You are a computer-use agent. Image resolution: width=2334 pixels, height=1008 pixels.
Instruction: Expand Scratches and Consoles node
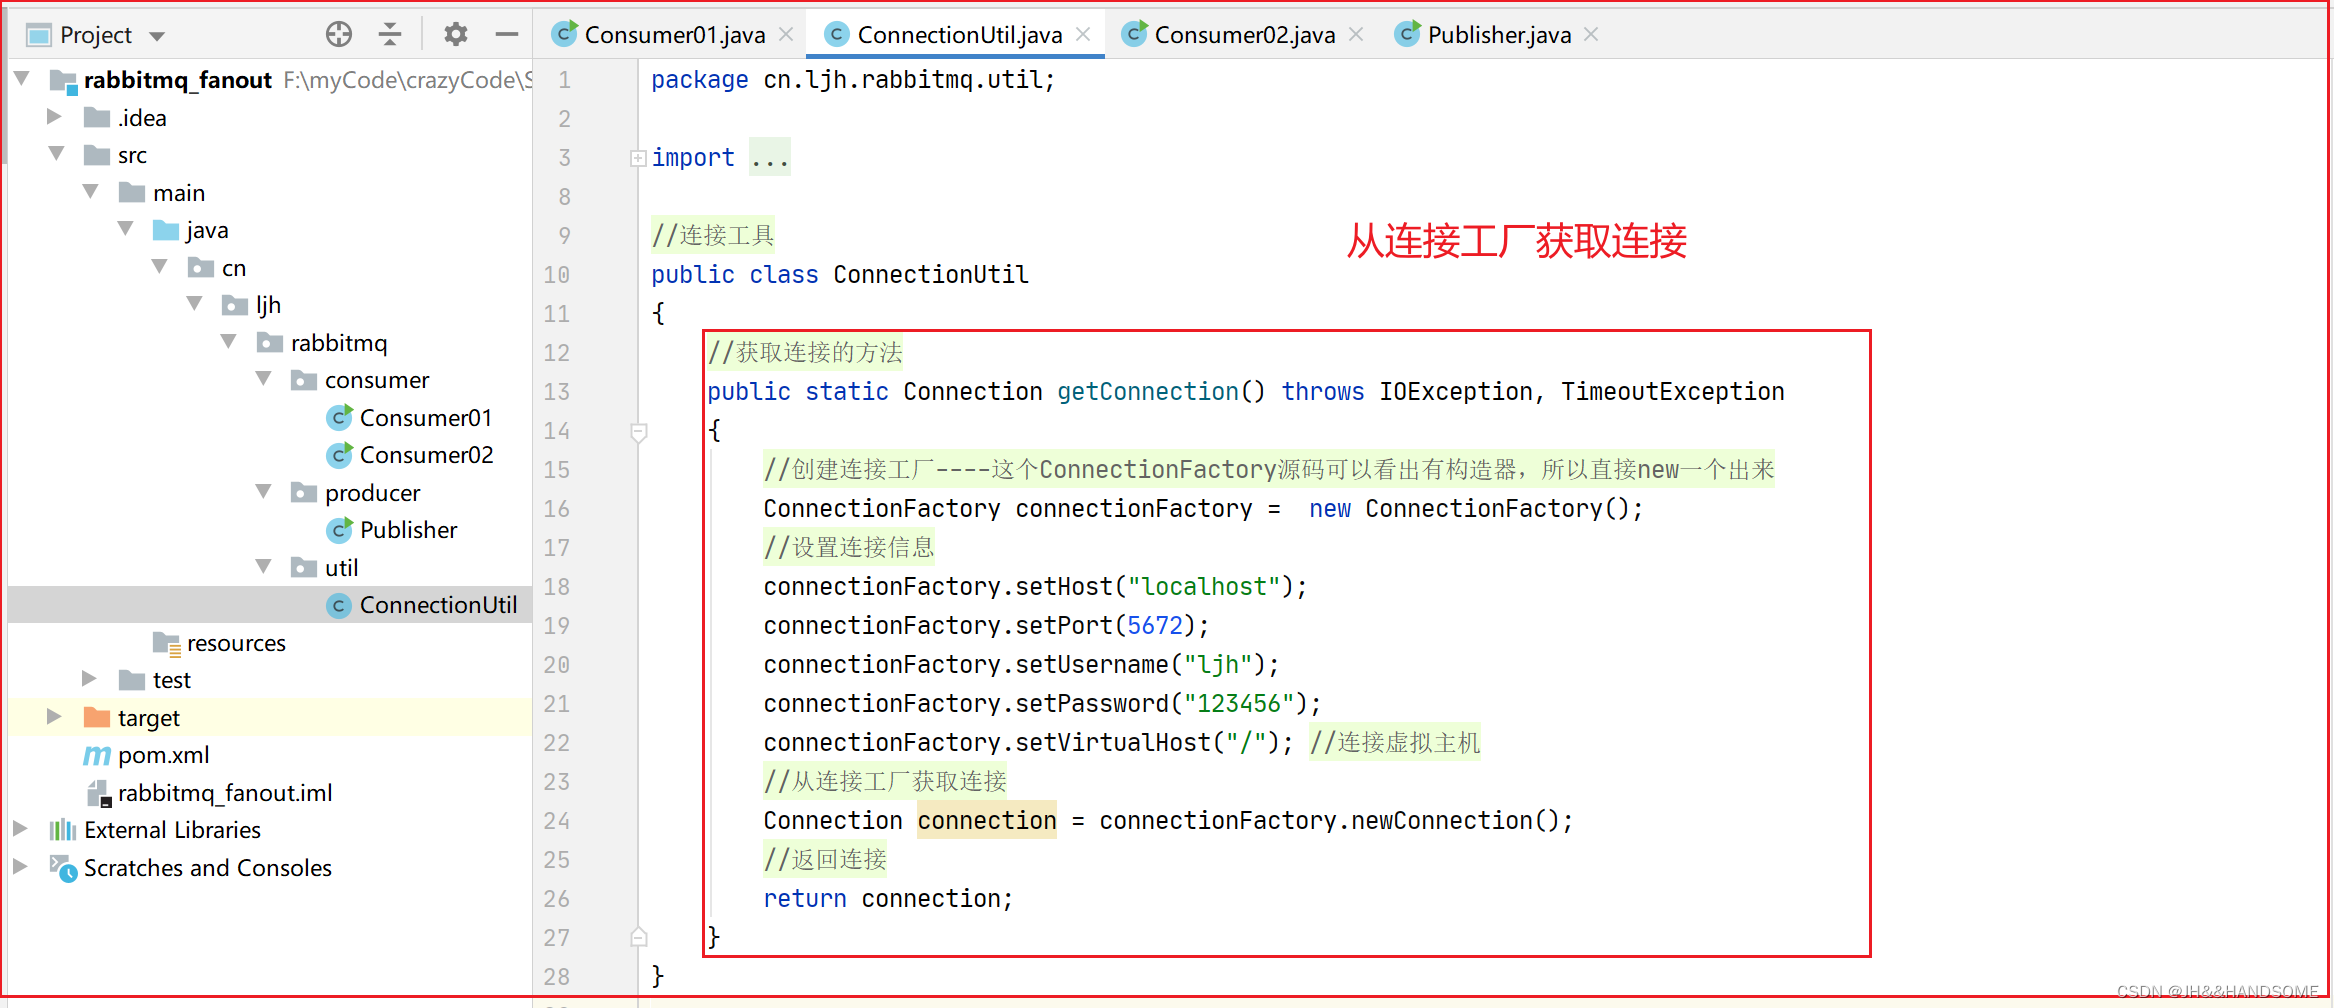(x=20, y=867)
